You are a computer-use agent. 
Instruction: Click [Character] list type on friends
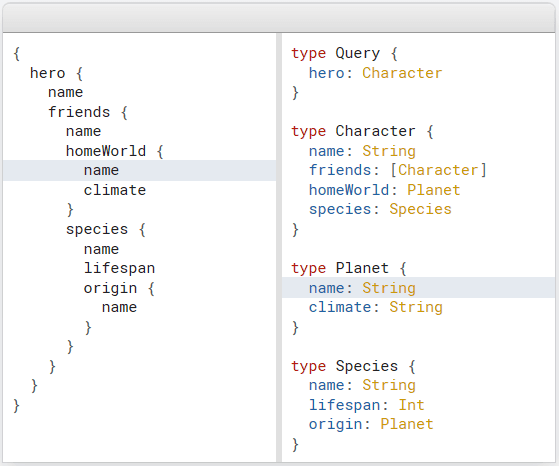pos(438,170)
